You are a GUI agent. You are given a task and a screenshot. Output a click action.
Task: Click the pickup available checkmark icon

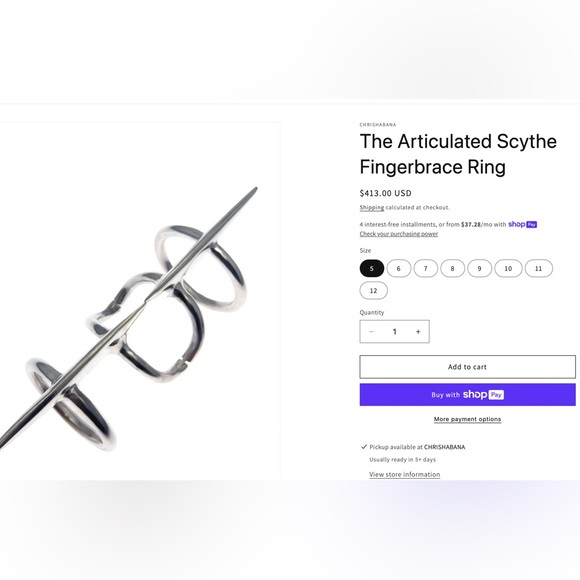(x=364, y=447)
